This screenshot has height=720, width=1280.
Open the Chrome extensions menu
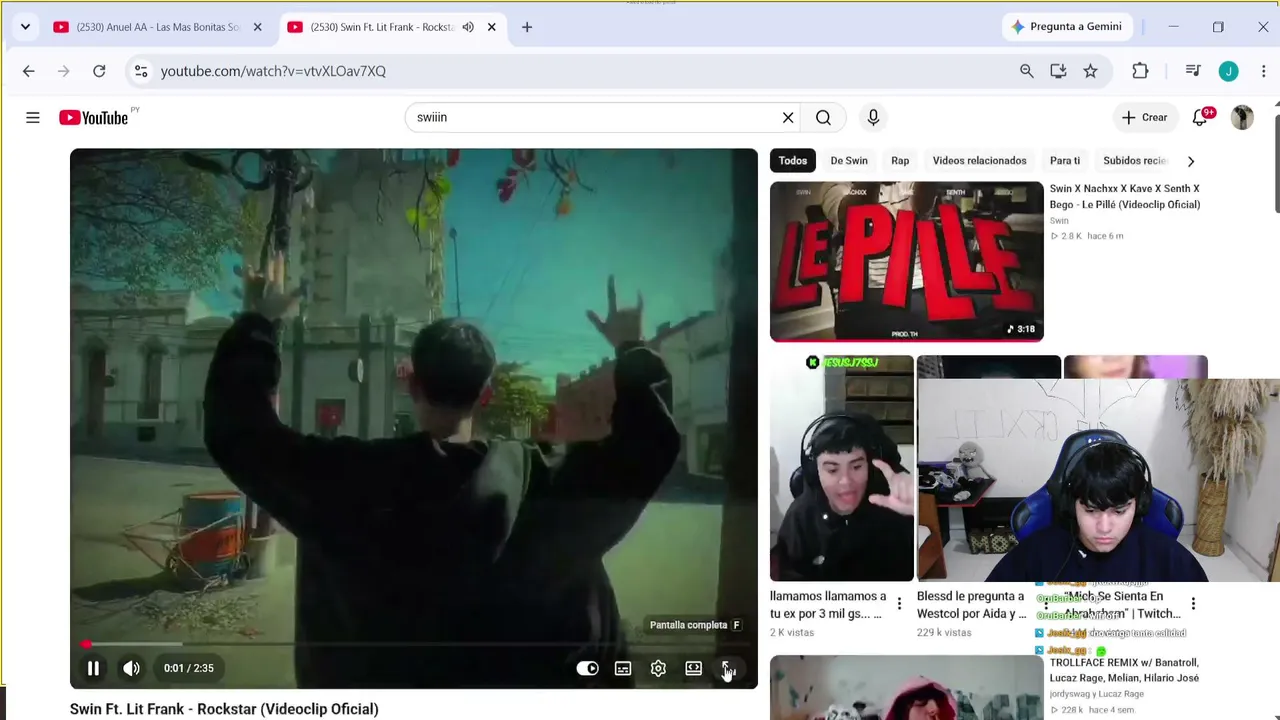tap(1140, 71)
